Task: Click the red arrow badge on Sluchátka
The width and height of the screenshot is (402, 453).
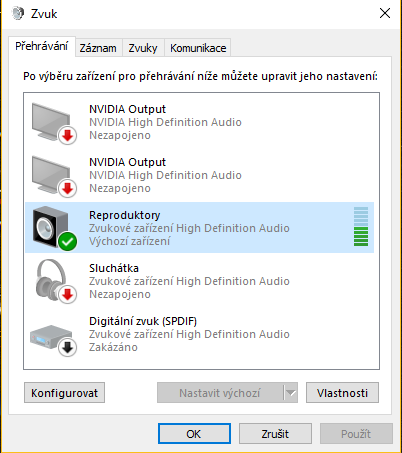Action: 68,294
